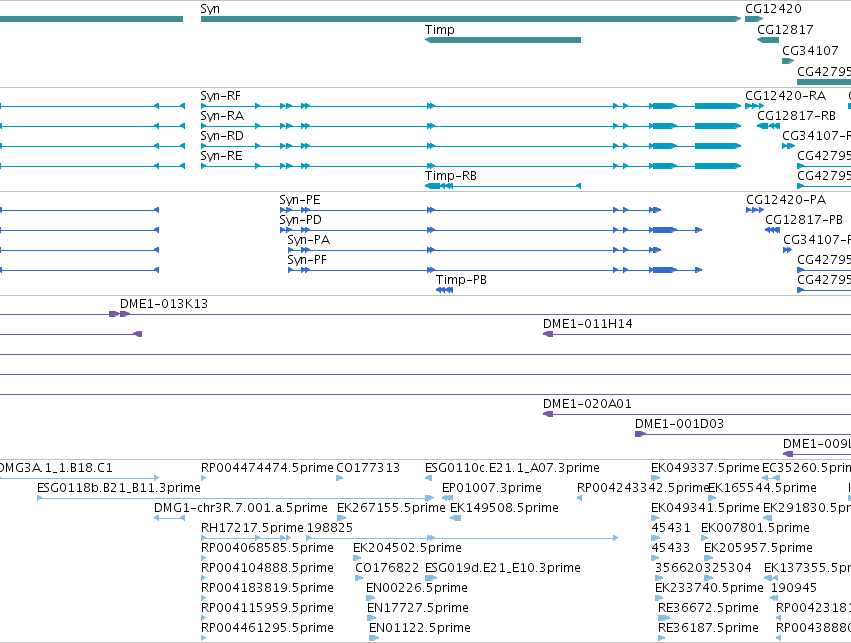Click EST EK149508.5prime

504,508
